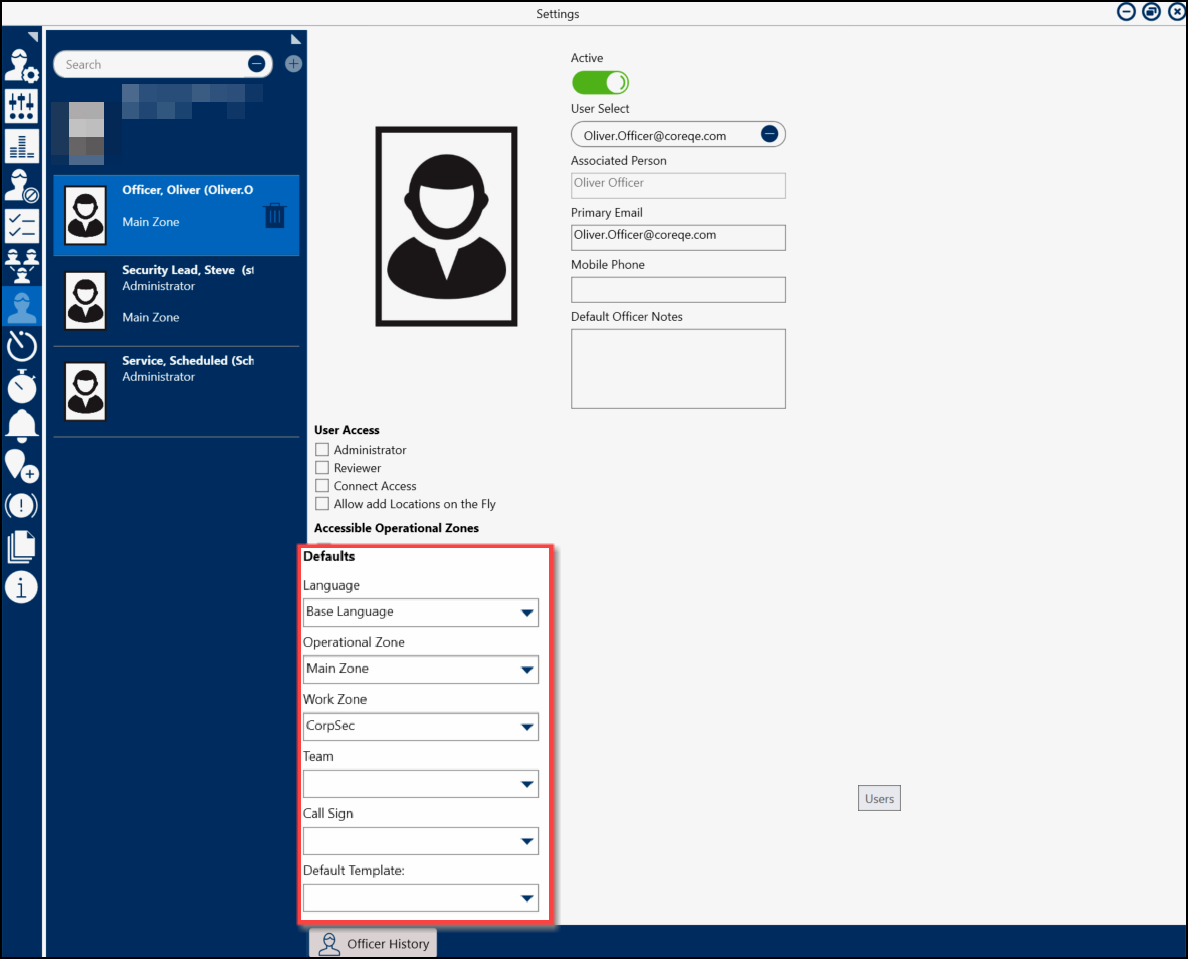Open the add location pin icon

point(21,465)
